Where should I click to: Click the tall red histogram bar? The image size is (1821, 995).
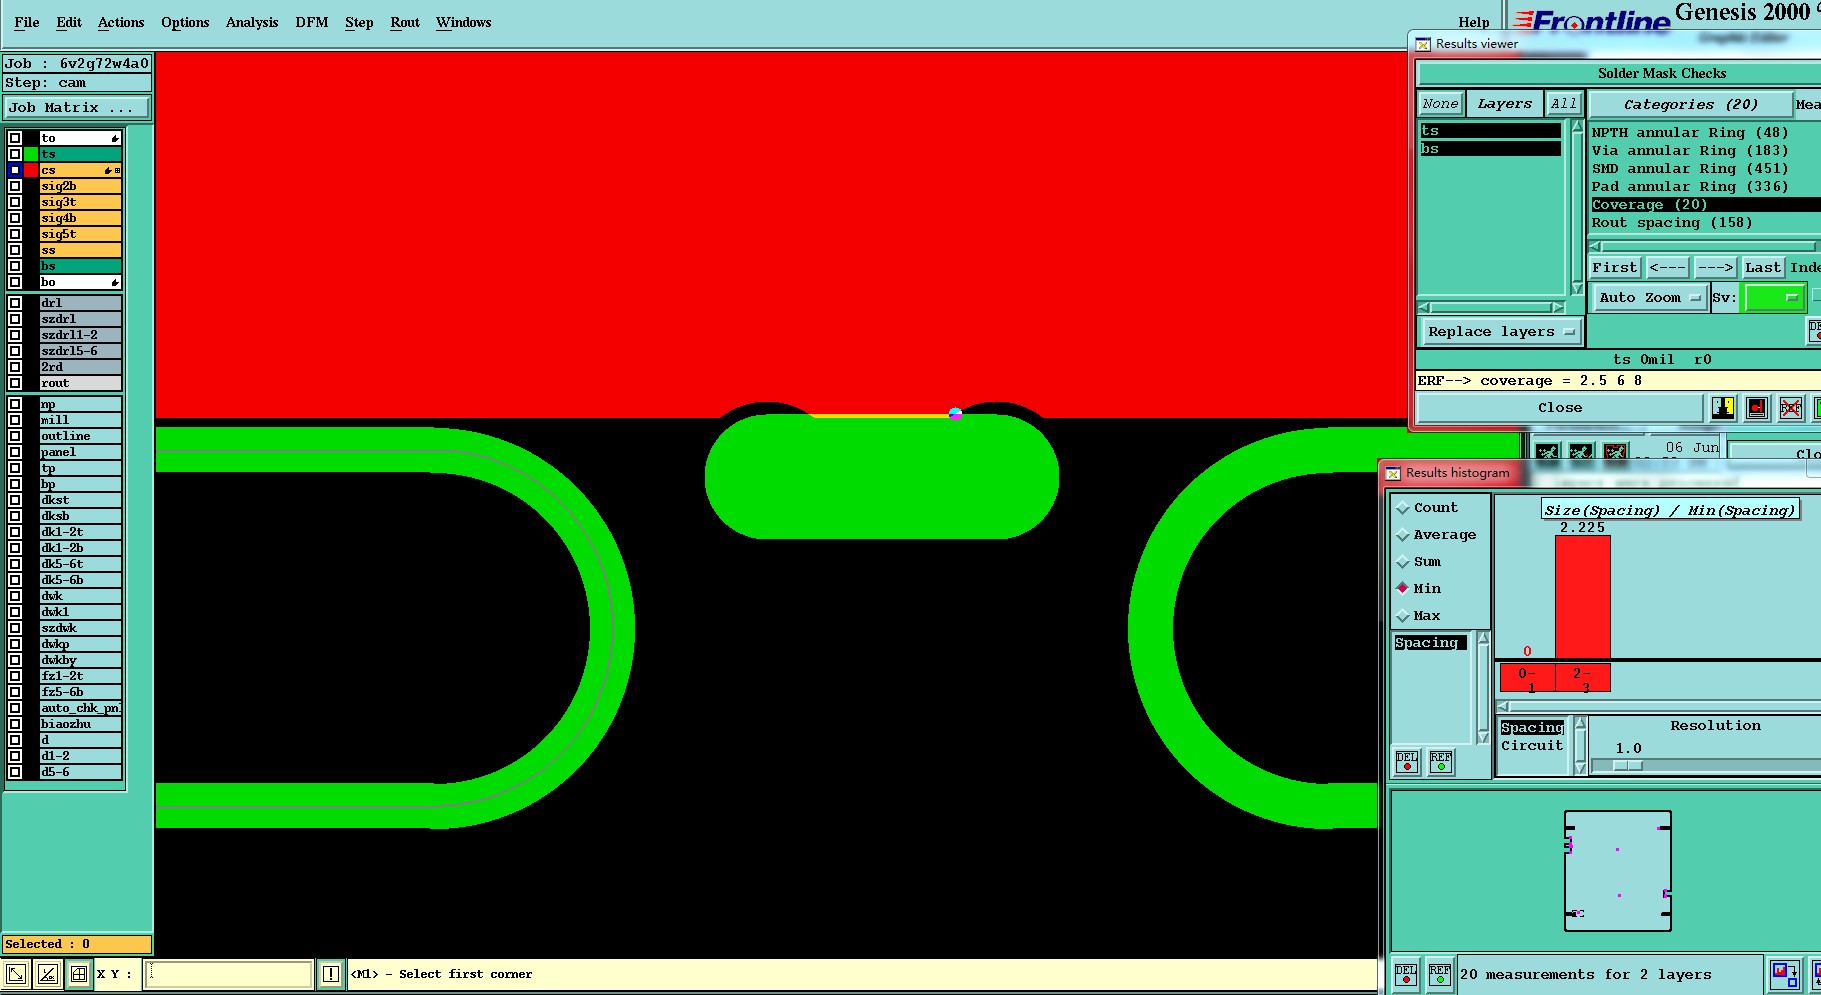click(1583, 597)
